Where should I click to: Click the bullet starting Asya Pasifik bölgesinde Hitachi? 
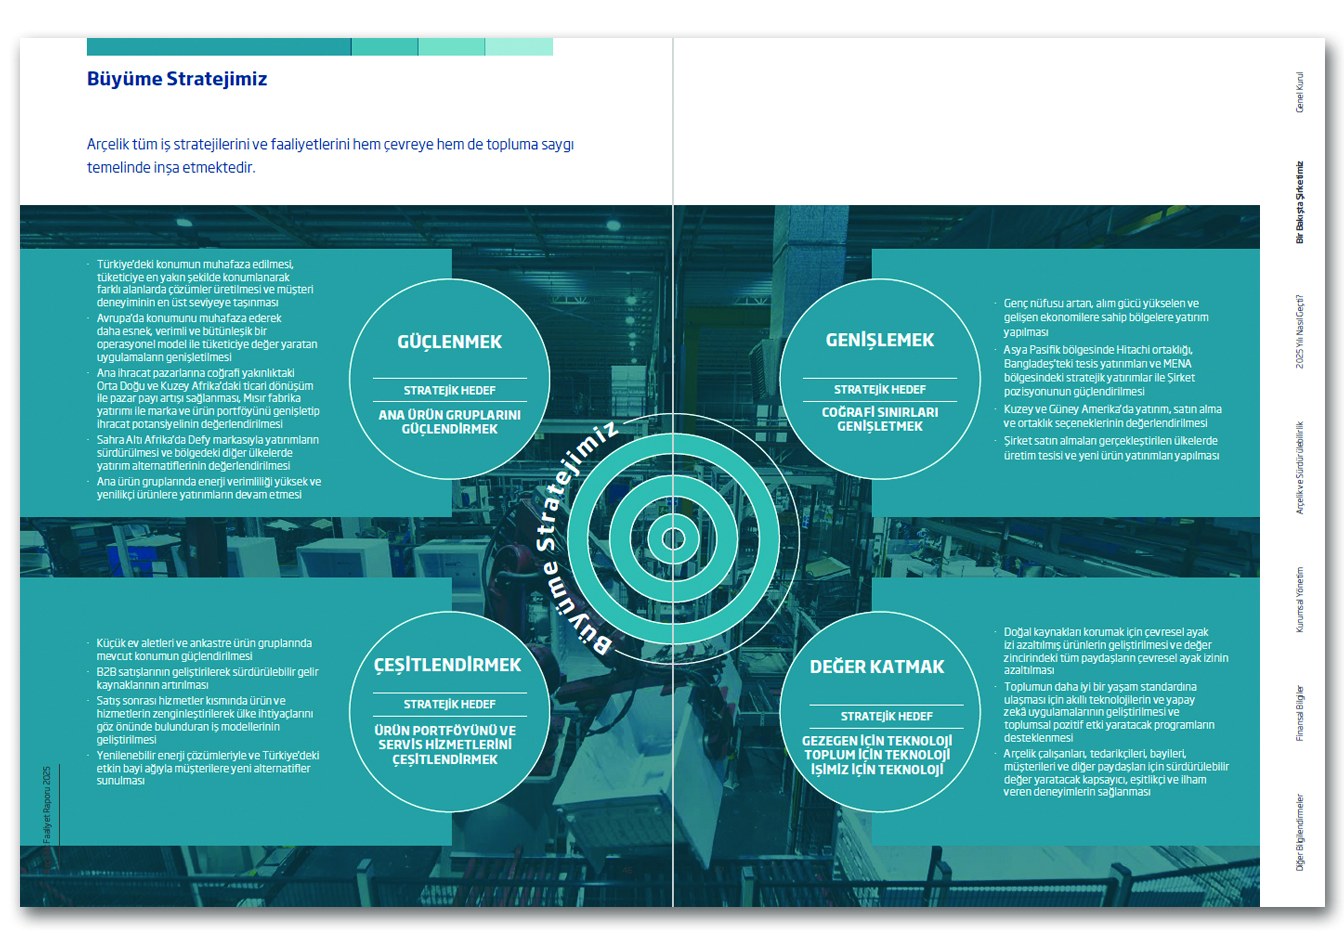coord(1100,371)
